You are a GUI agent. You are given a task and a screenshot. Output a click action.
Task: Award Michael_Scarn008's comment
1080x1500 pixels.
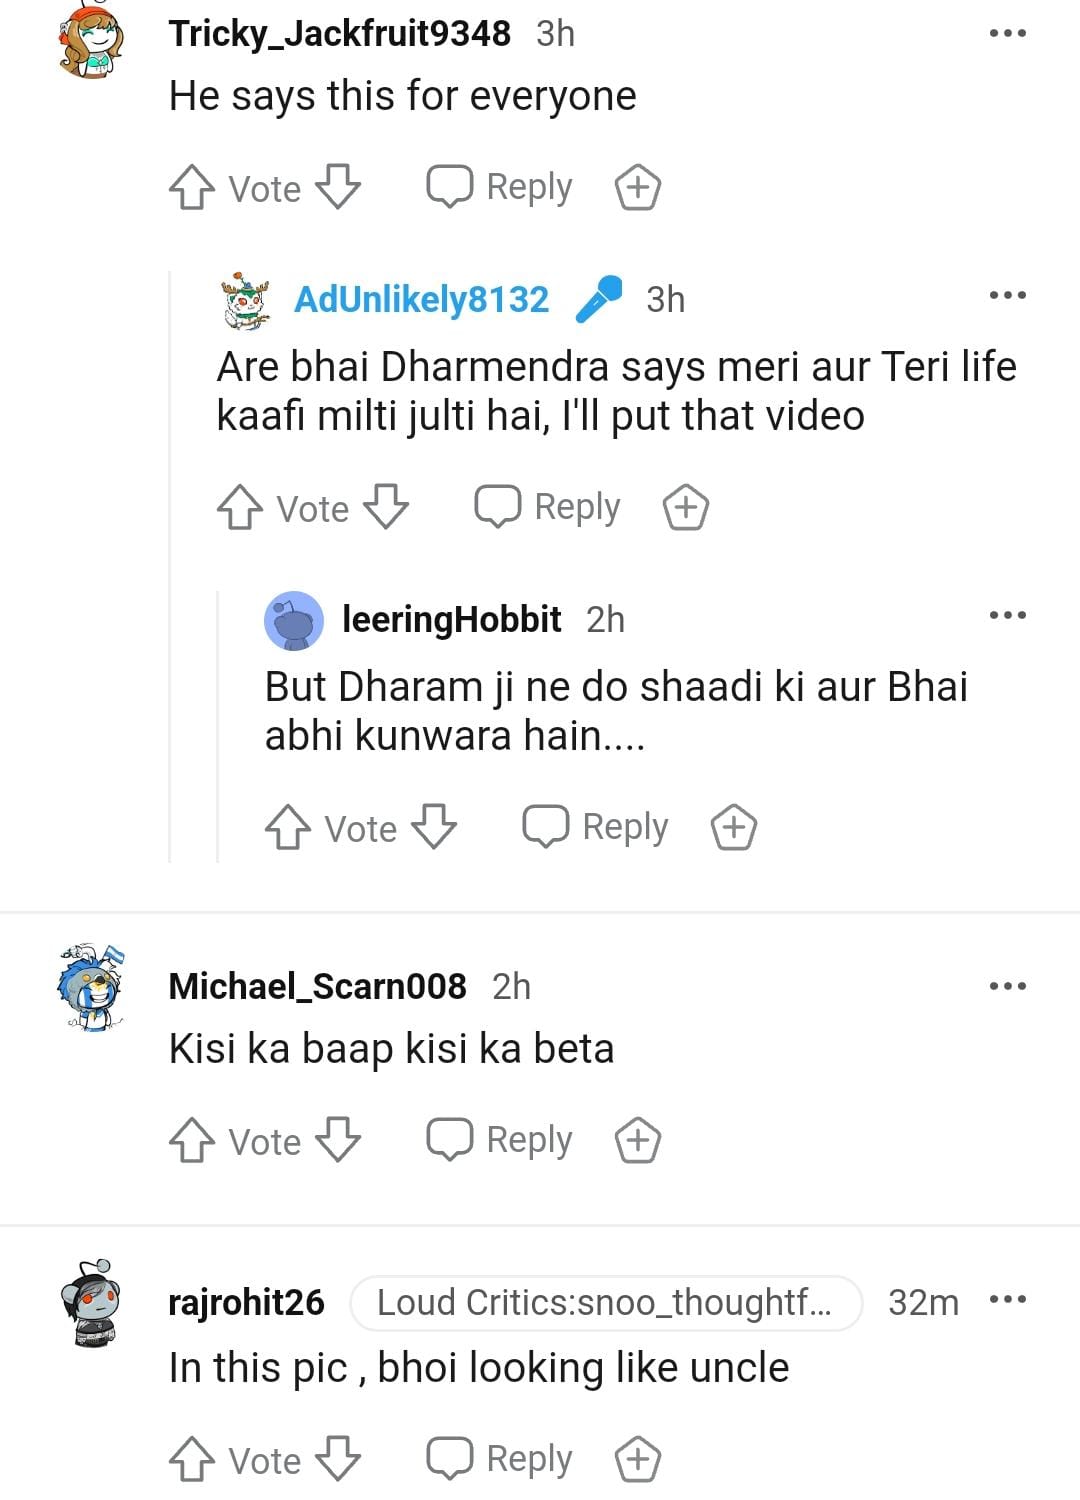pyautogui.click(x=637, y=1141)
